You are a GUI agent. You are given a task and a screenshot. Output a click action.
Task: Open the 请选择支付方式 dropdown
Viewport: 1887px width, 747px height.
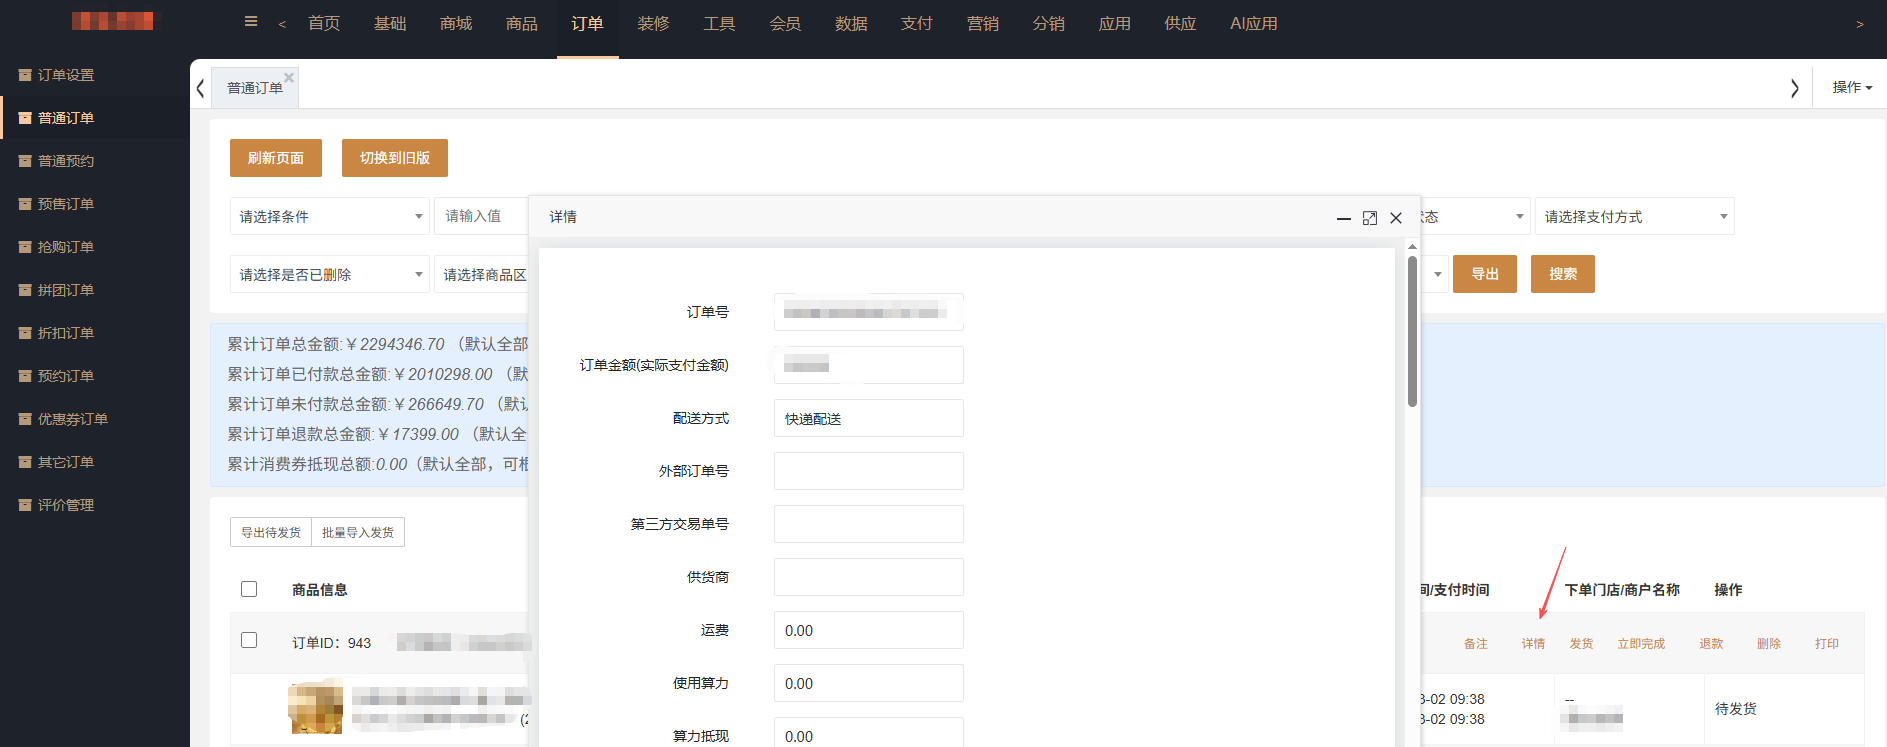coord(1633,216)
